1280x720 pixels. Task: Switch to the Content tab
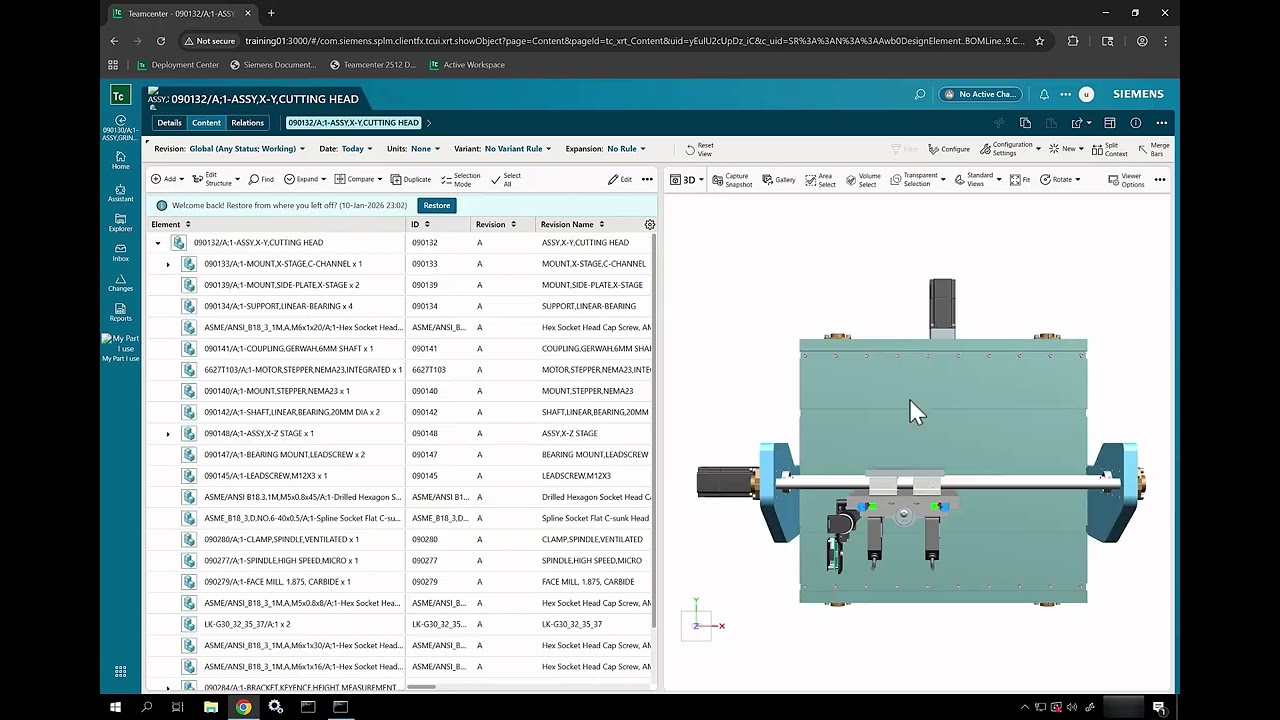(207, 123)
